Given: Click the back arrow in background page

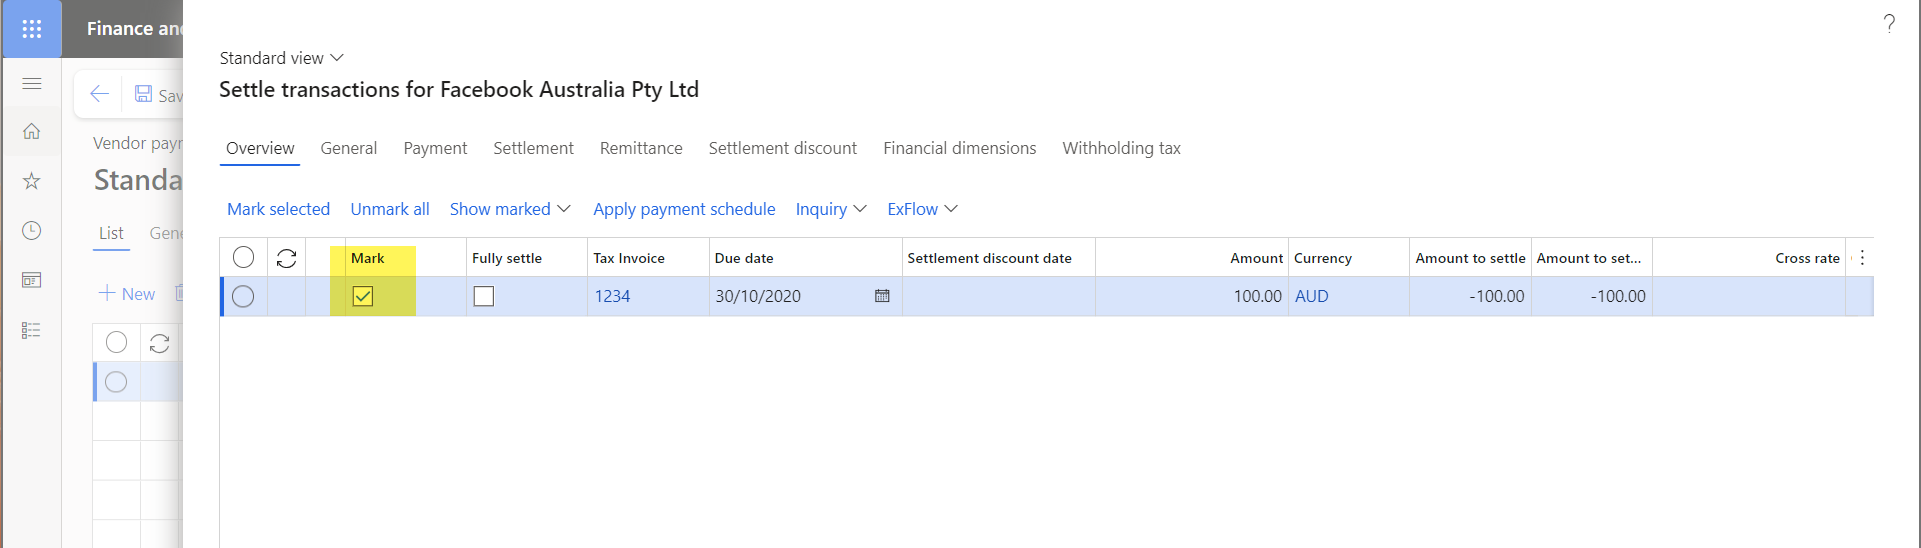Looking at the screenshot, I should 99,94.
